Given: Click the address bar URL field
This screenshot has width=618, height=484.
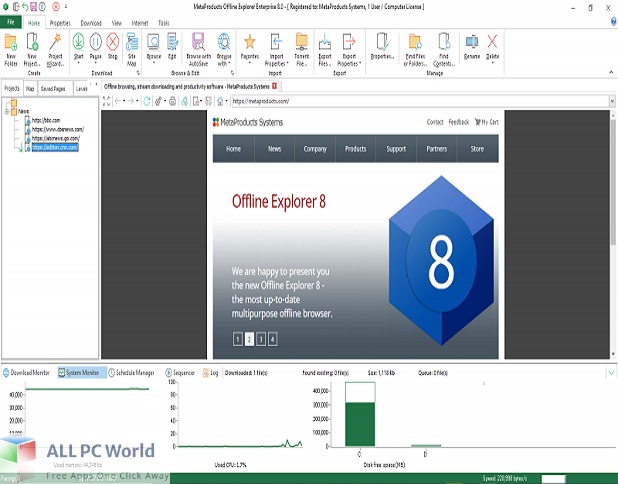Looking at the screenshot, I should [x=420, y=101].
